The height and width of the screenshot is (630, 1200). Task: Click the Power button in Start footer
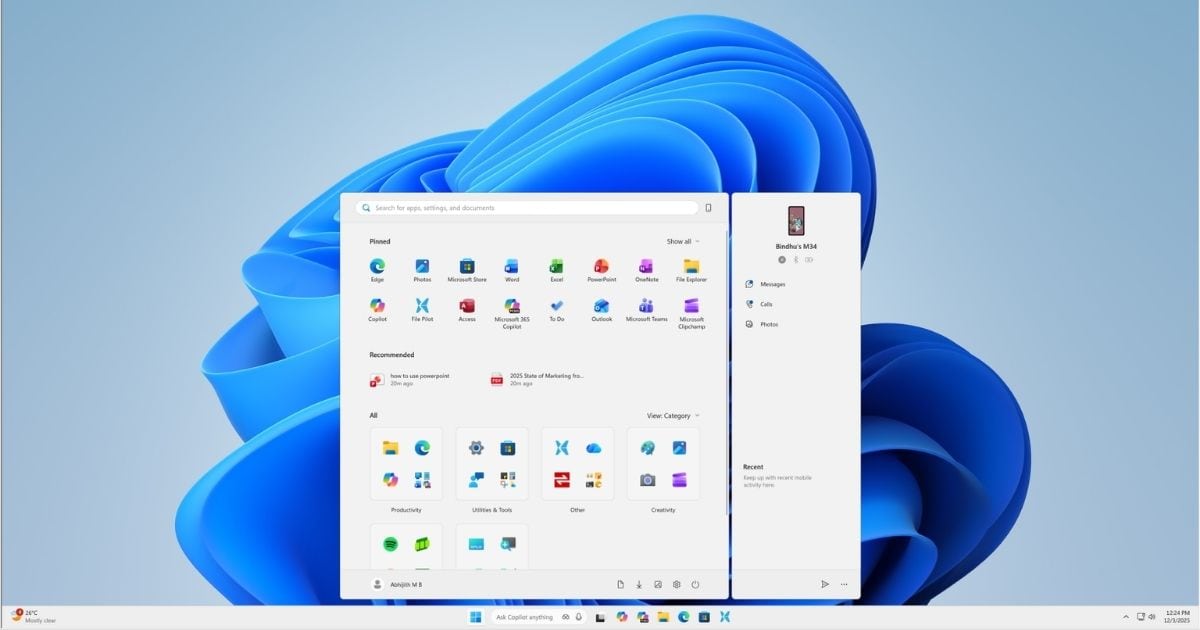(695, 584)
